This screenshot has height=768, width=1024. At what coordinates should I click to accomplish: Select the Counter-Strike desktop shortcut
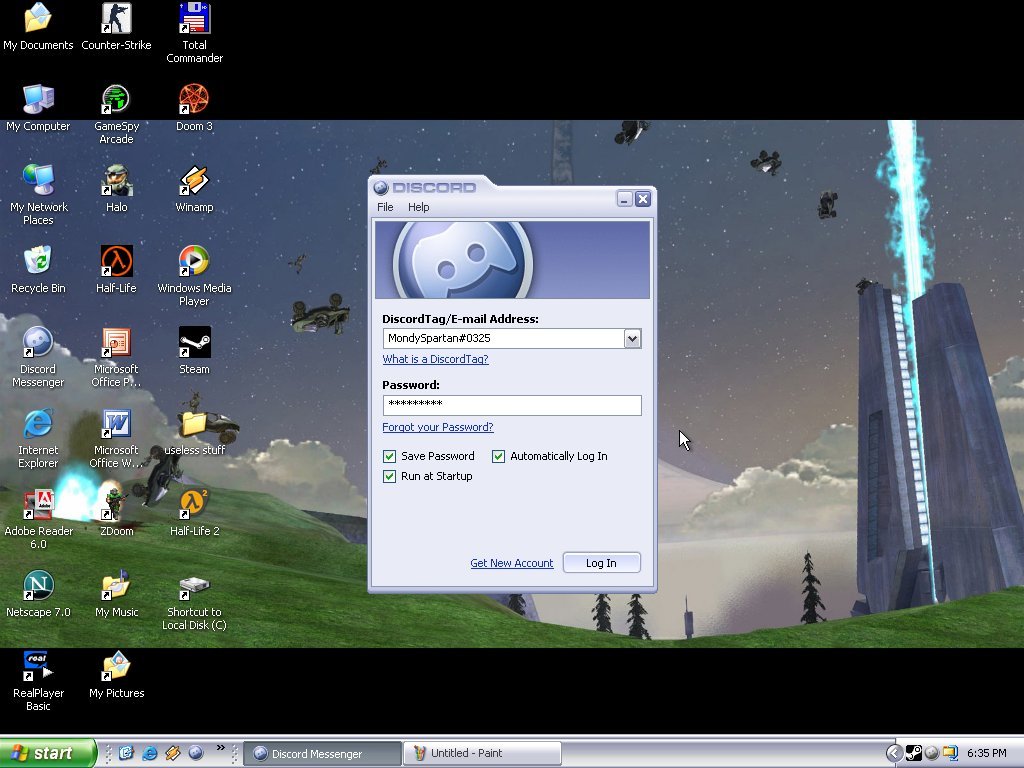coord(116,26)
